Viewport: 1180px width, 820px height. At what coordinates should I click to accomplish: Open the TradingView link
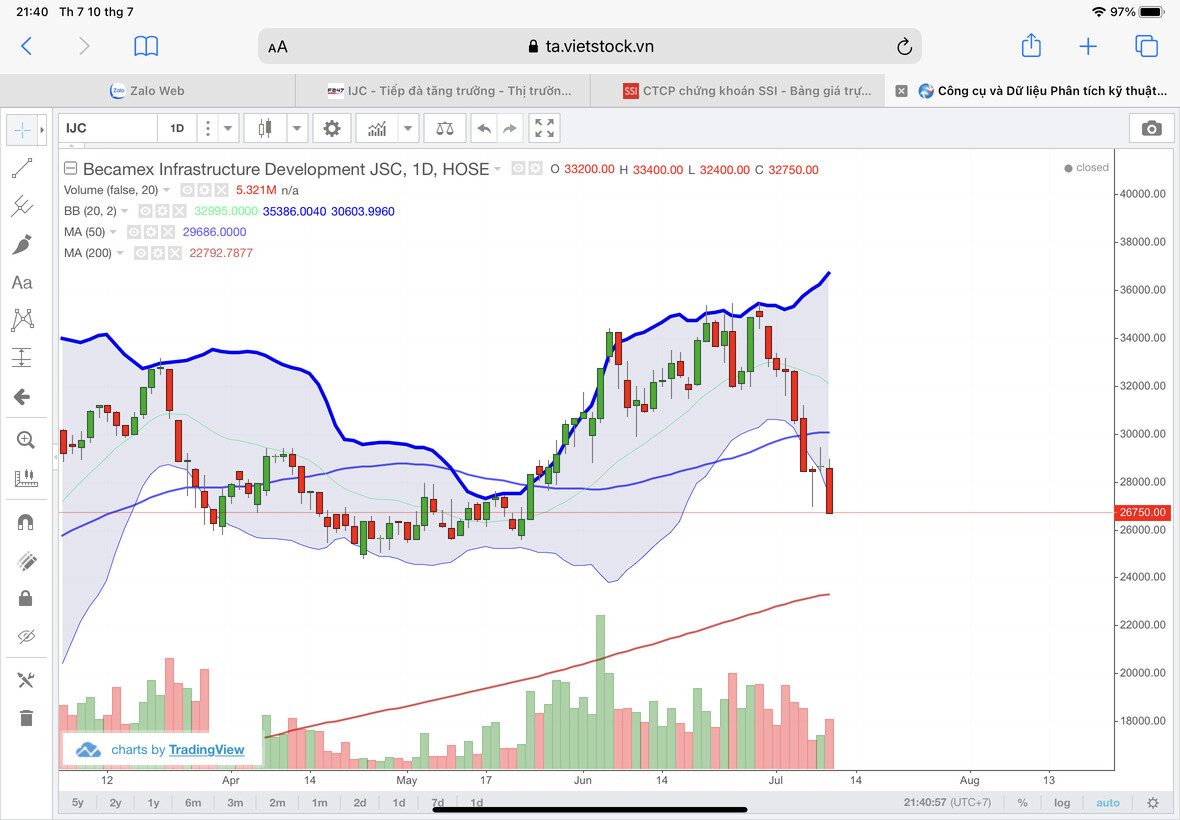tap(206, 749)
